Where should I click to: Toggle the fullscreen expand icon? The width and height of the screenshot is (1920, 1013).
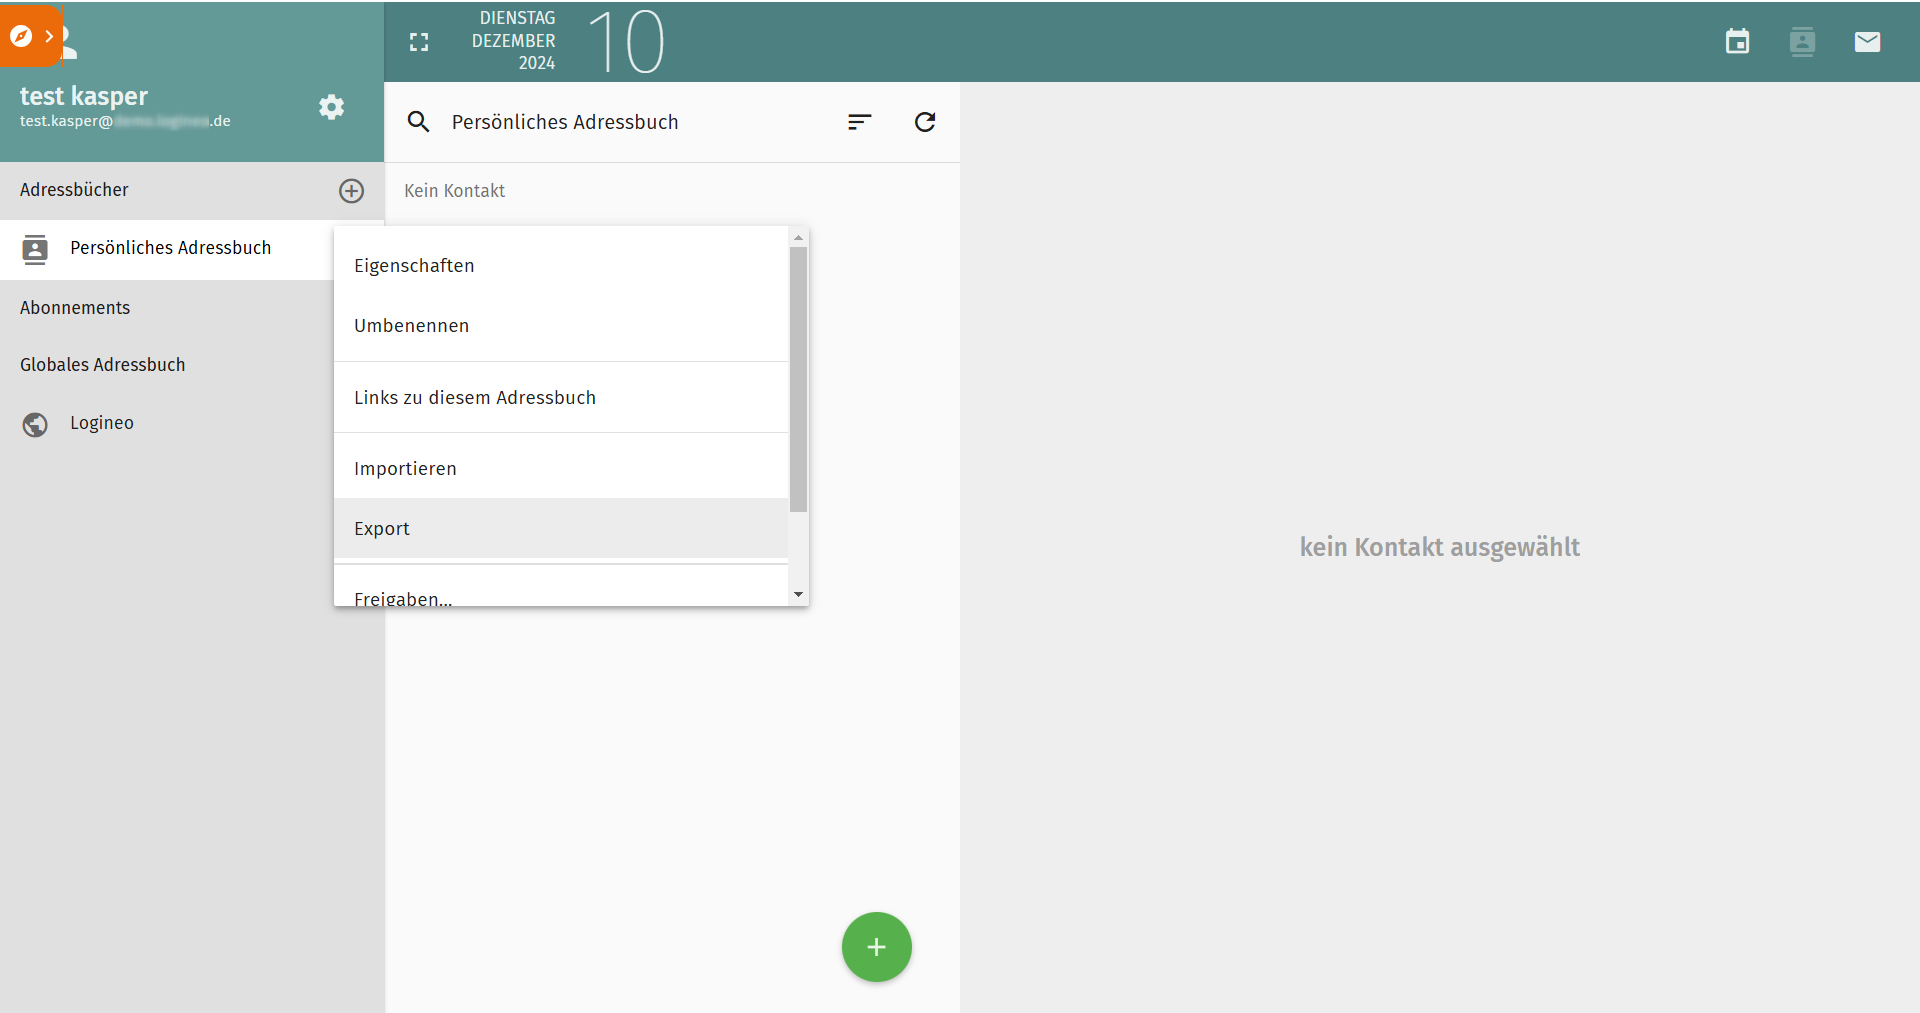419,42
